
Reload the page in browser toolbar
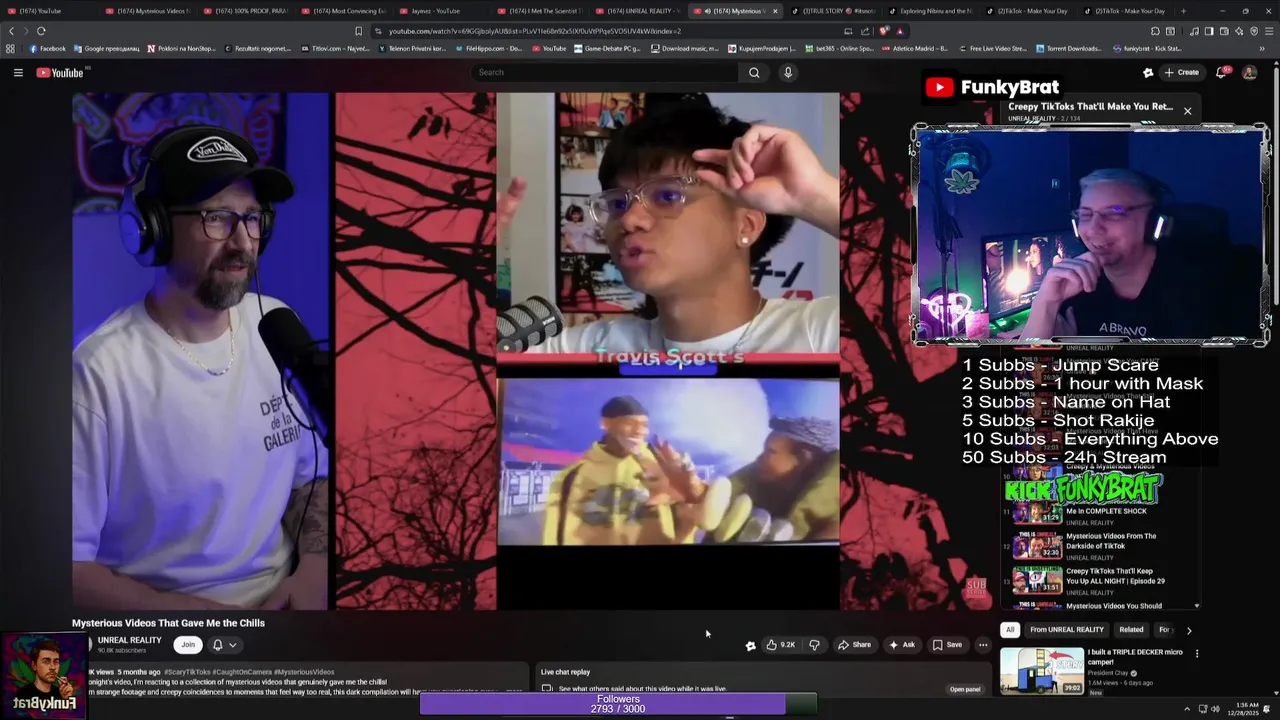coord(41,31)
